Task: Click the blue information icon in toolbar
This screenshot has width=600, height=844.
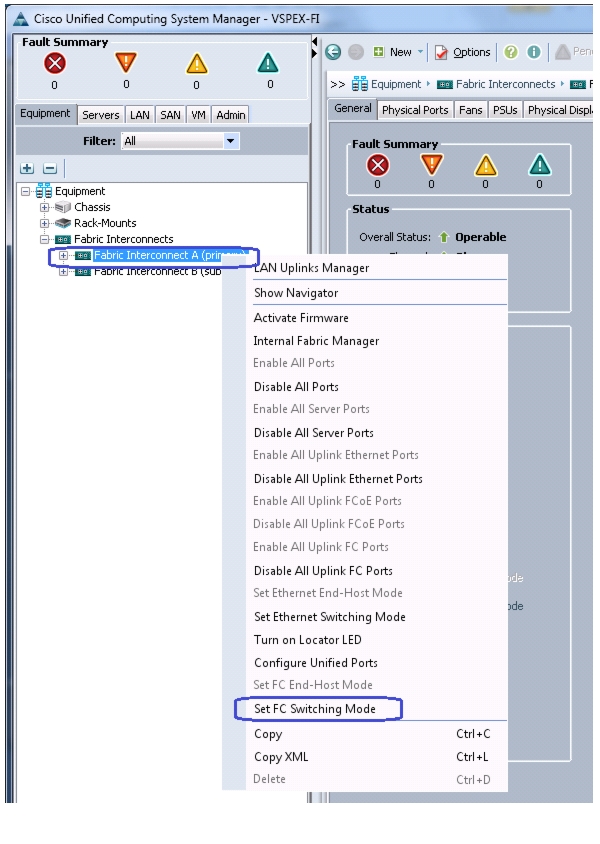Action: point(534,52)
